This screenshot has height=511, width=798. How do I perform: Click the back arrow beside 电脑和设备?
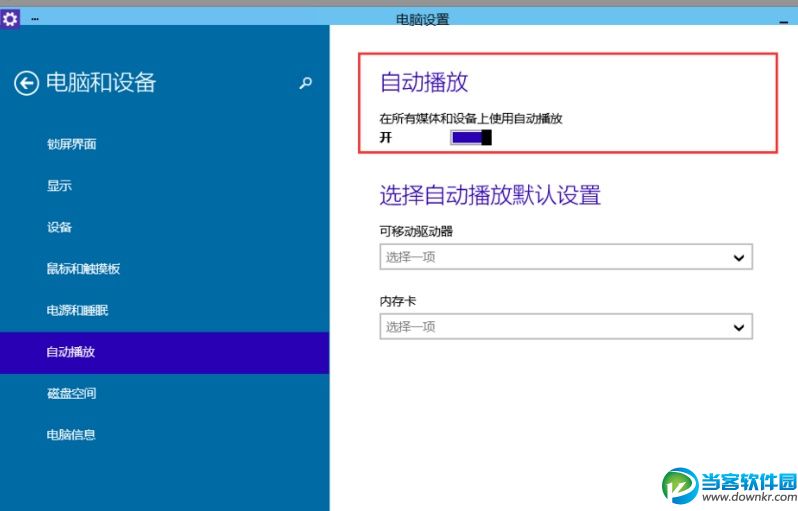pos(26,83)
